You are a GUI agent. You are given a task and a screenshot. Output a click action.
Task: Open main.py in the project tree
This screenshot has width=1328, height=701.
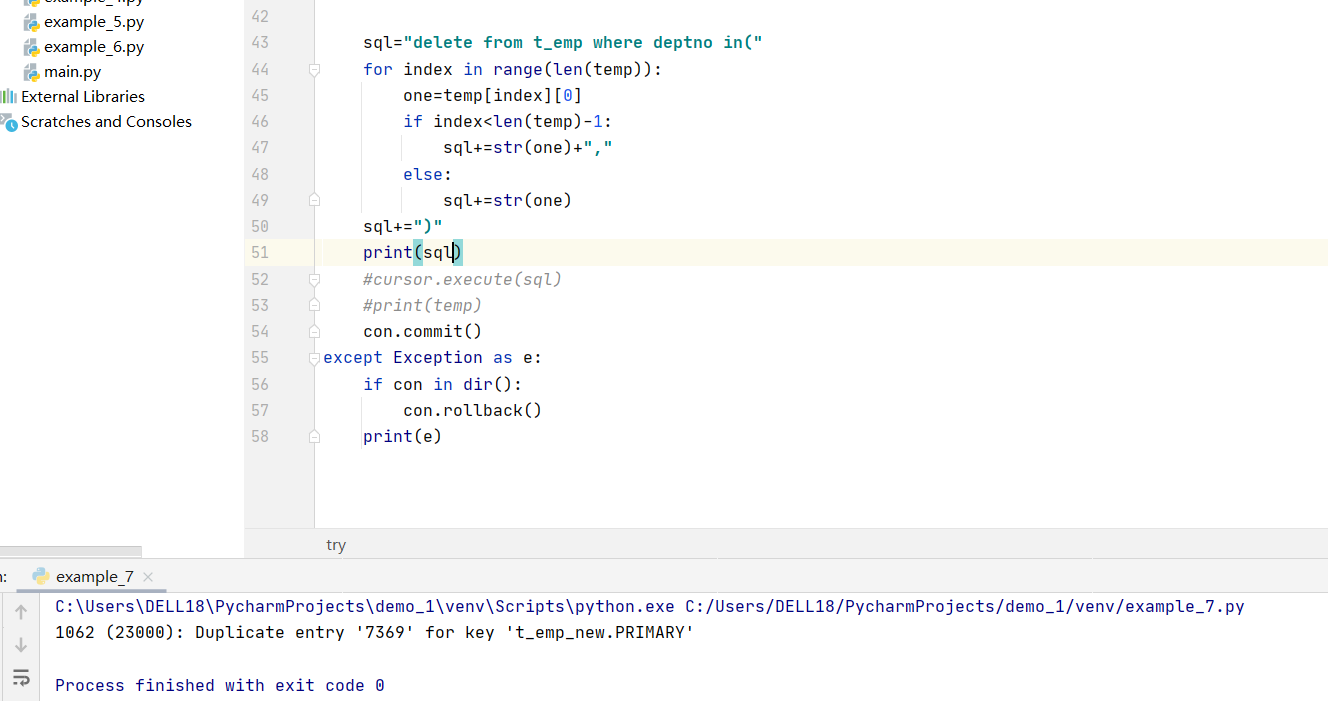tap(72, 72)
